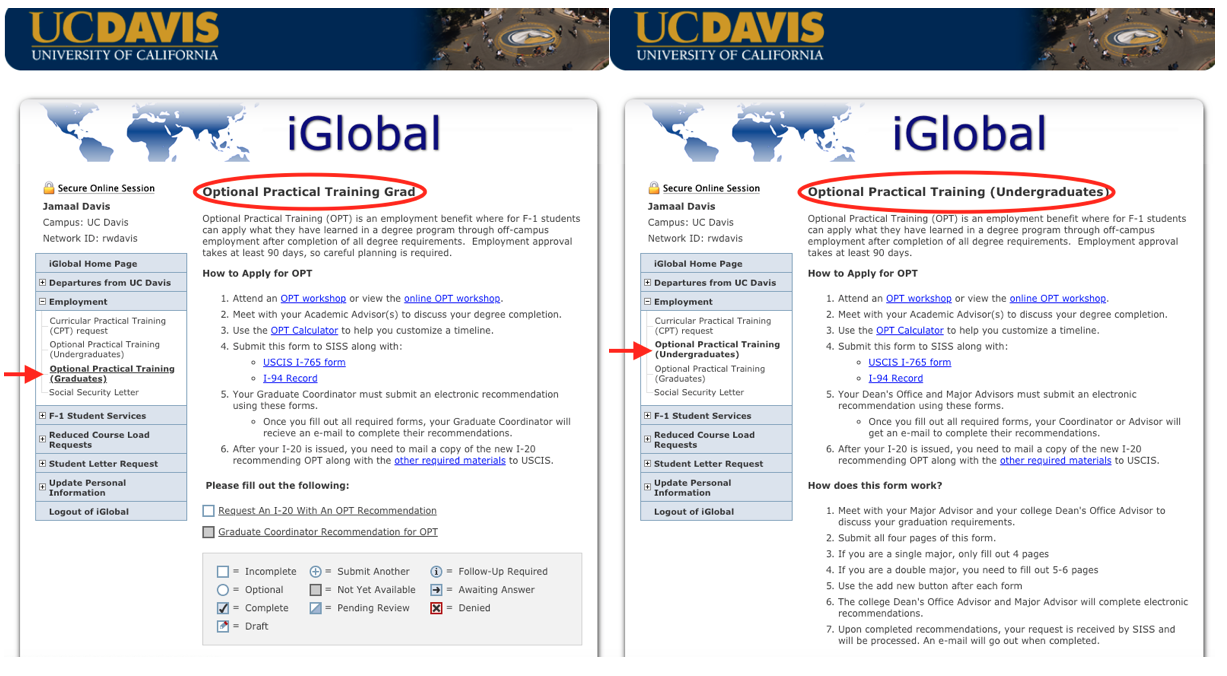Collapse the Employment section in right page sidebar
This screenshot has height=676, width=1227.
click(647, 302)
